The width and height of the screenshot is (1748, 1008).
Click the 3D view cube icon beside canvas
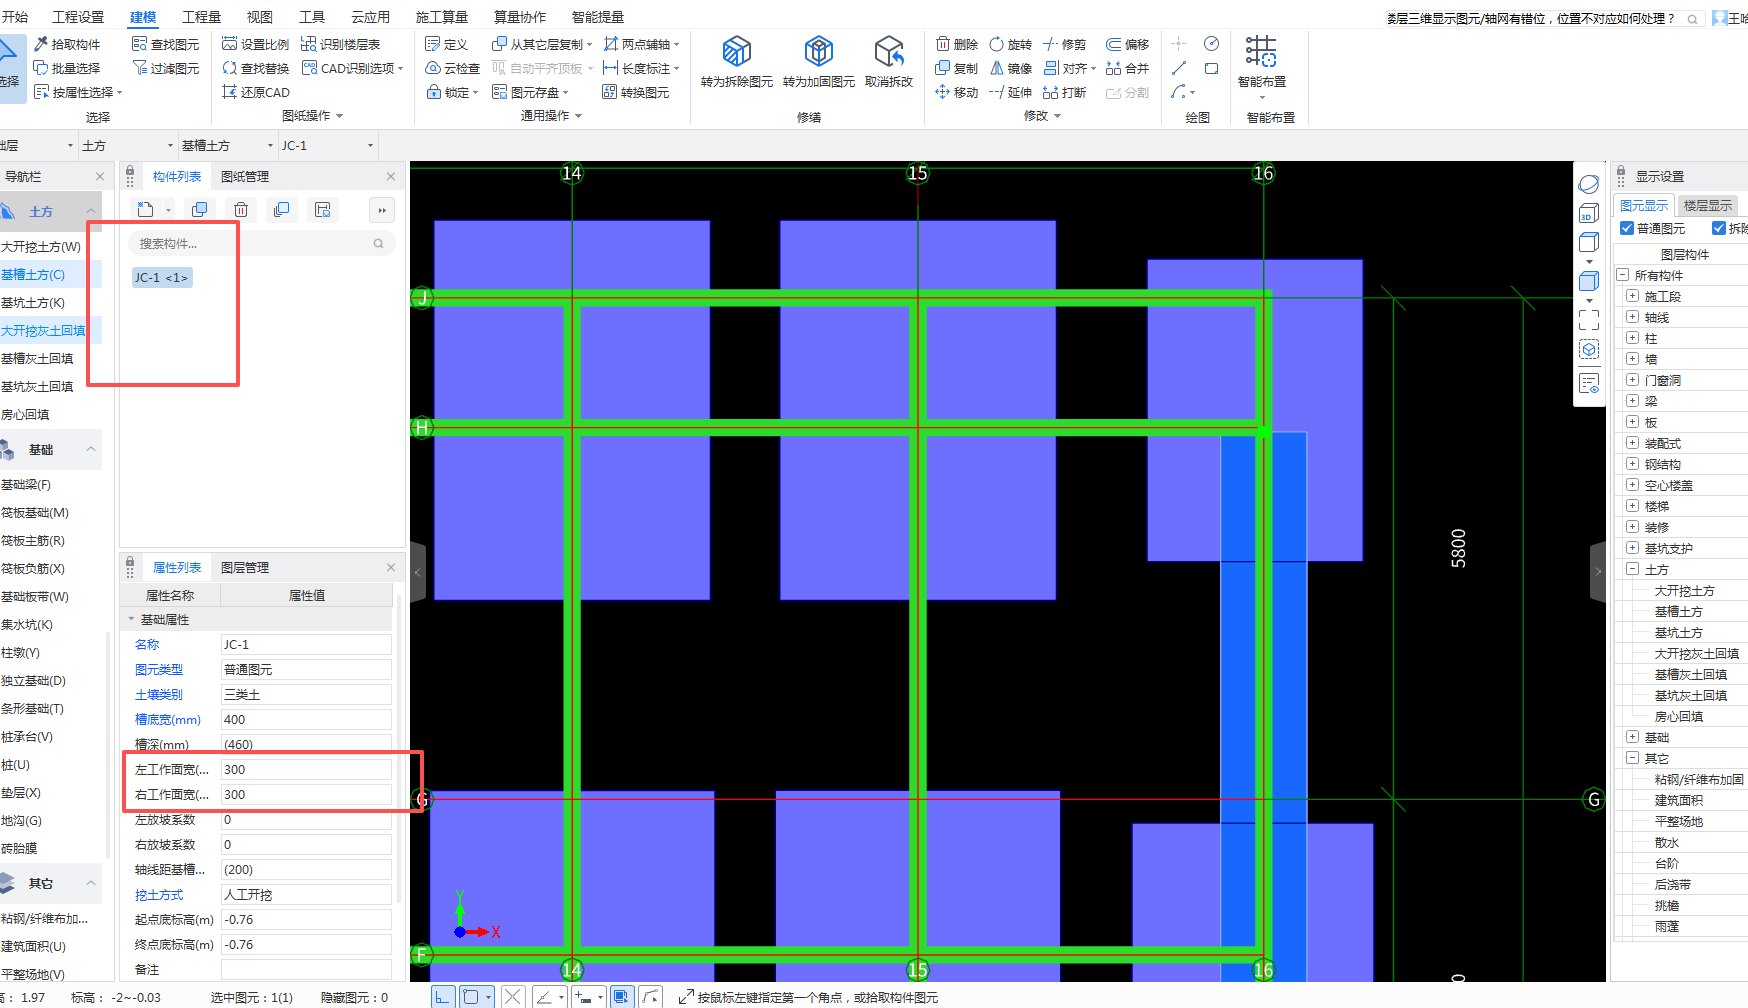[1589, 213]
